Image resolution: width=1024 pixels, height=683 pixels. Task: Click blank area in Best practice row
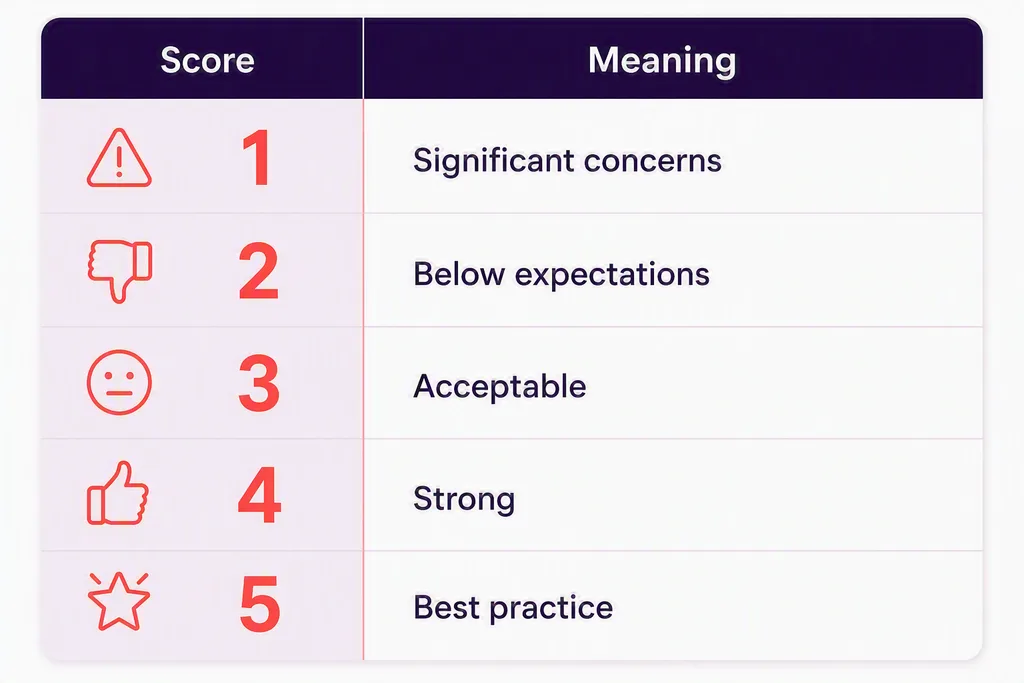[797, 606]
